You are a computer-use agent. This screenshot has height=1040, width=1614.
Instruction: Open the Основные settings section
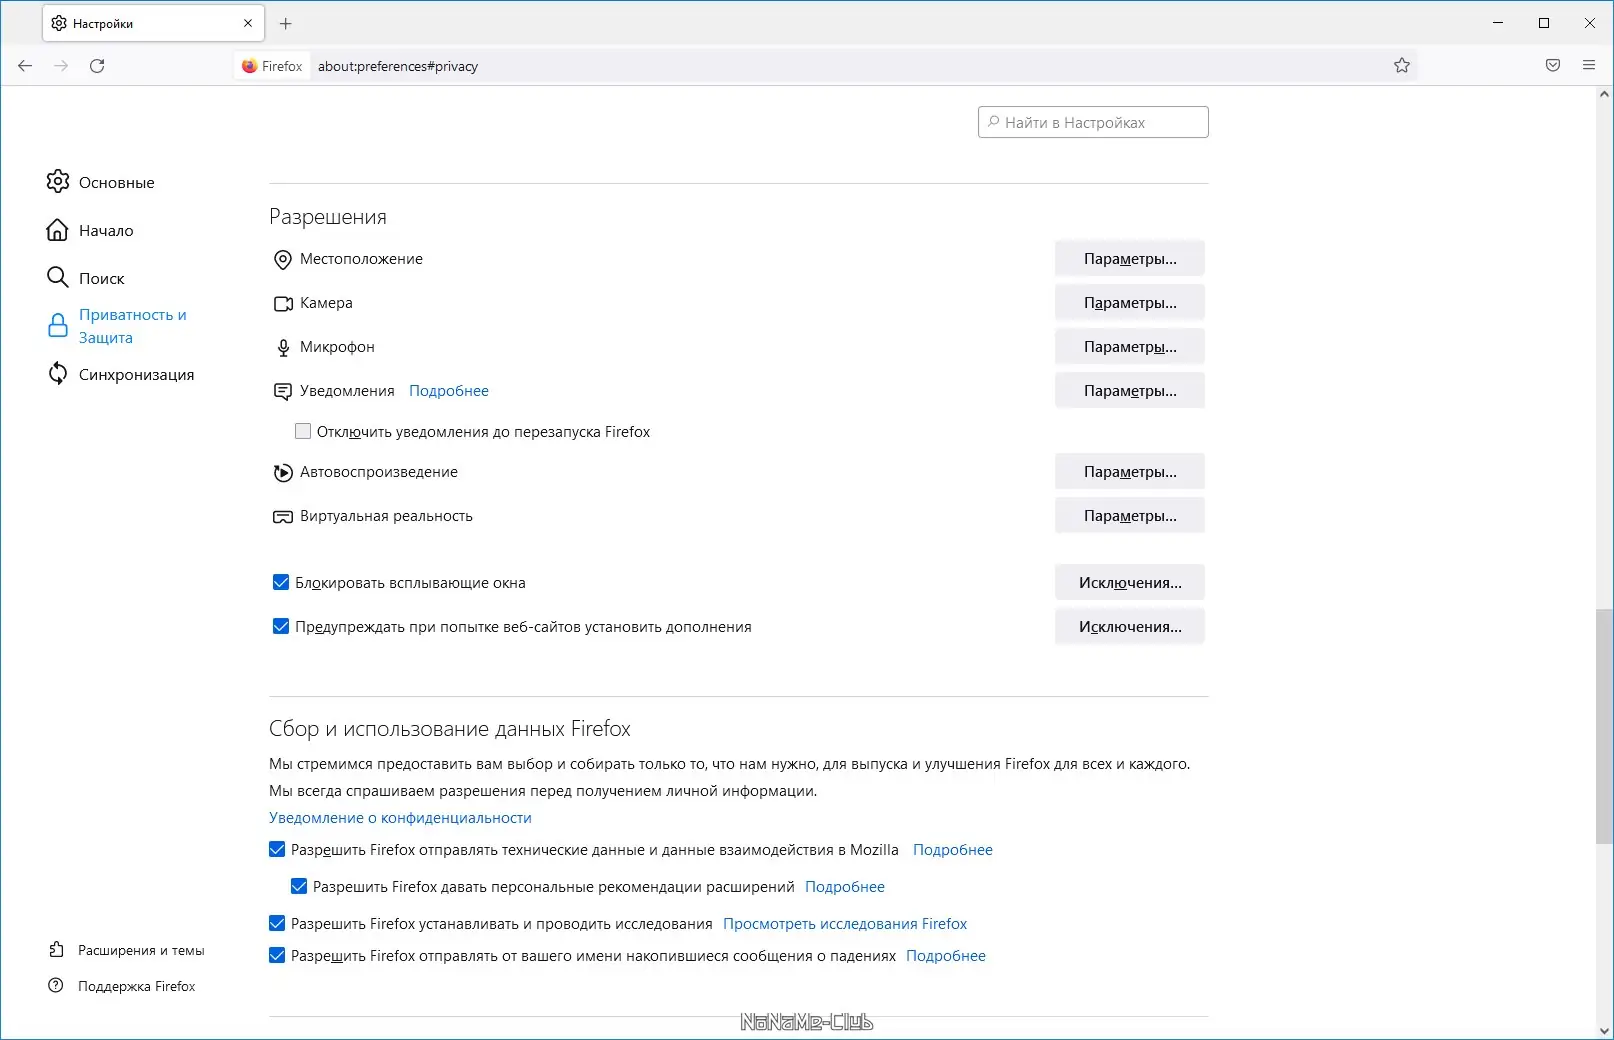(x=116, y=183)
